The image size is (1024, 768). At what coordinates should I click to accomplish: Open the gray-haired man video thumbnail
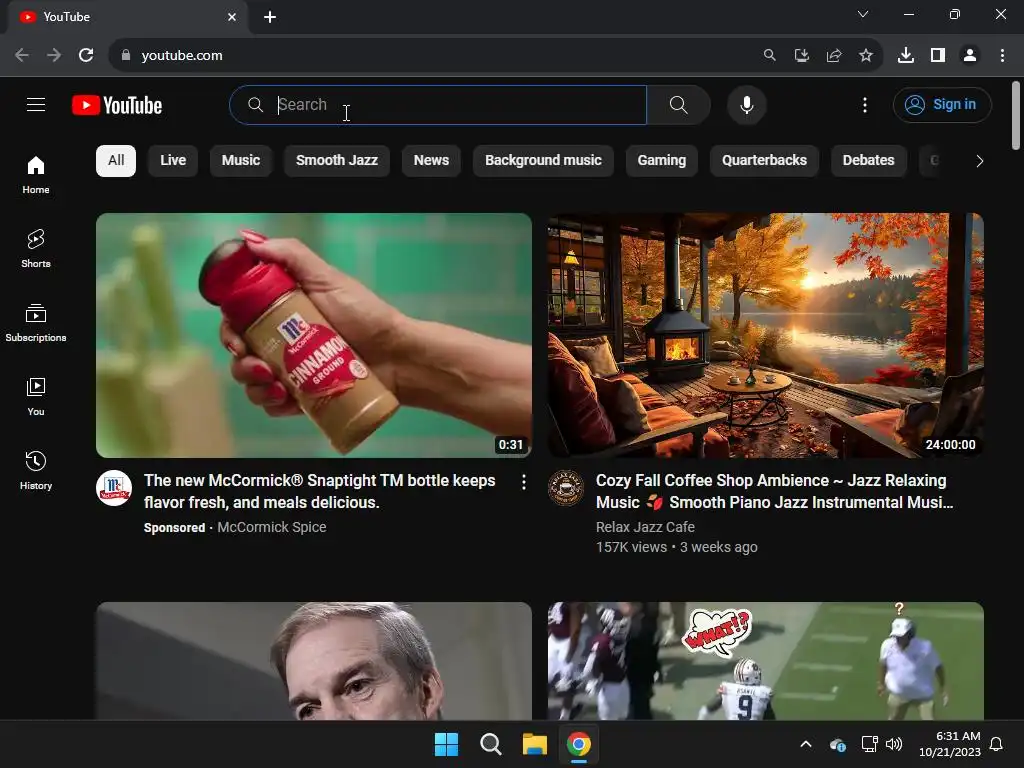[x=314, y=661]
